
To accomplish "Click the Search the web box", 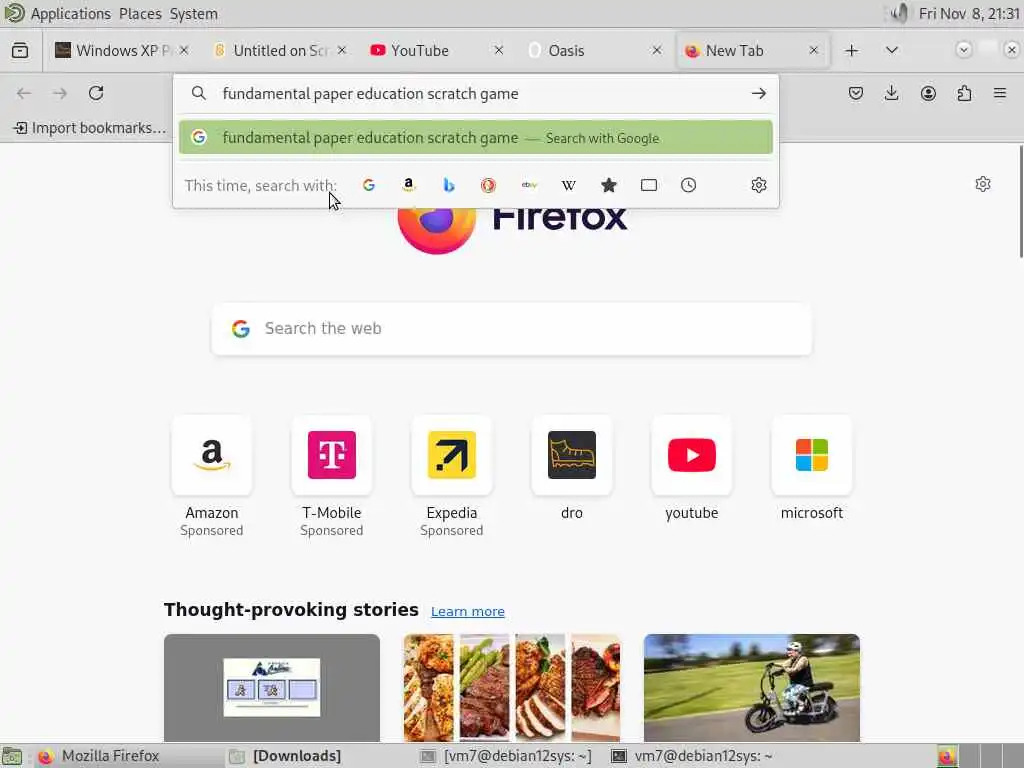I will pos(512,328).
